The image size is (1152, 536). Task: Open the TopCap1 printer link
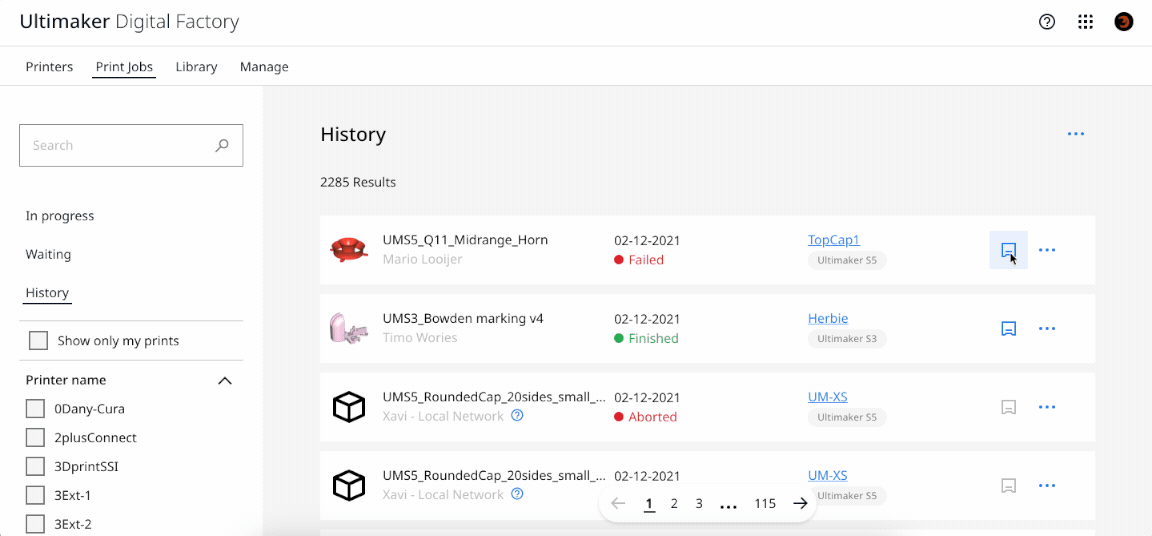[833, 240]
